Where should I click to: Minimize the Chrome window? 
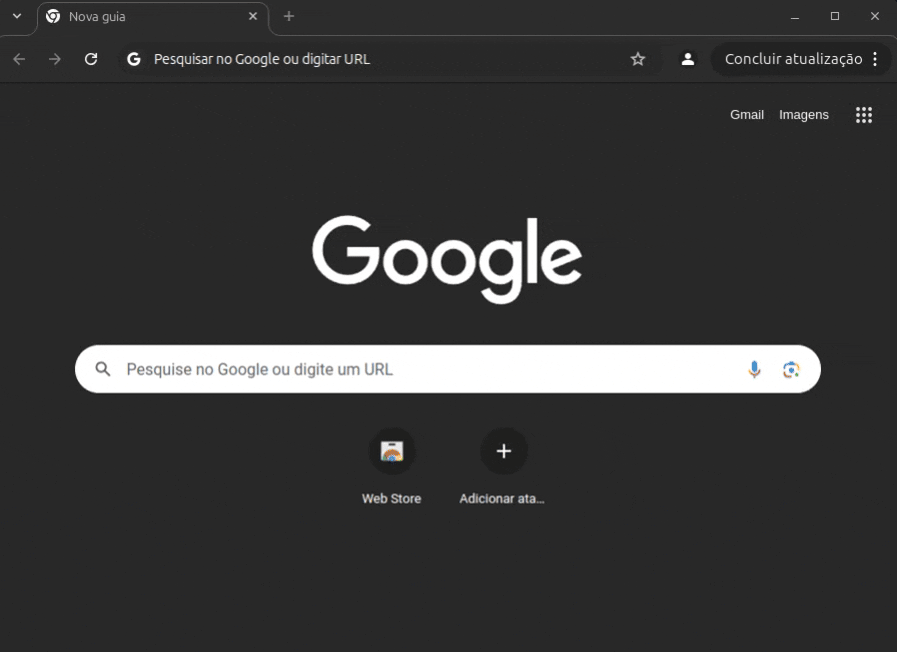pos(795,17)
